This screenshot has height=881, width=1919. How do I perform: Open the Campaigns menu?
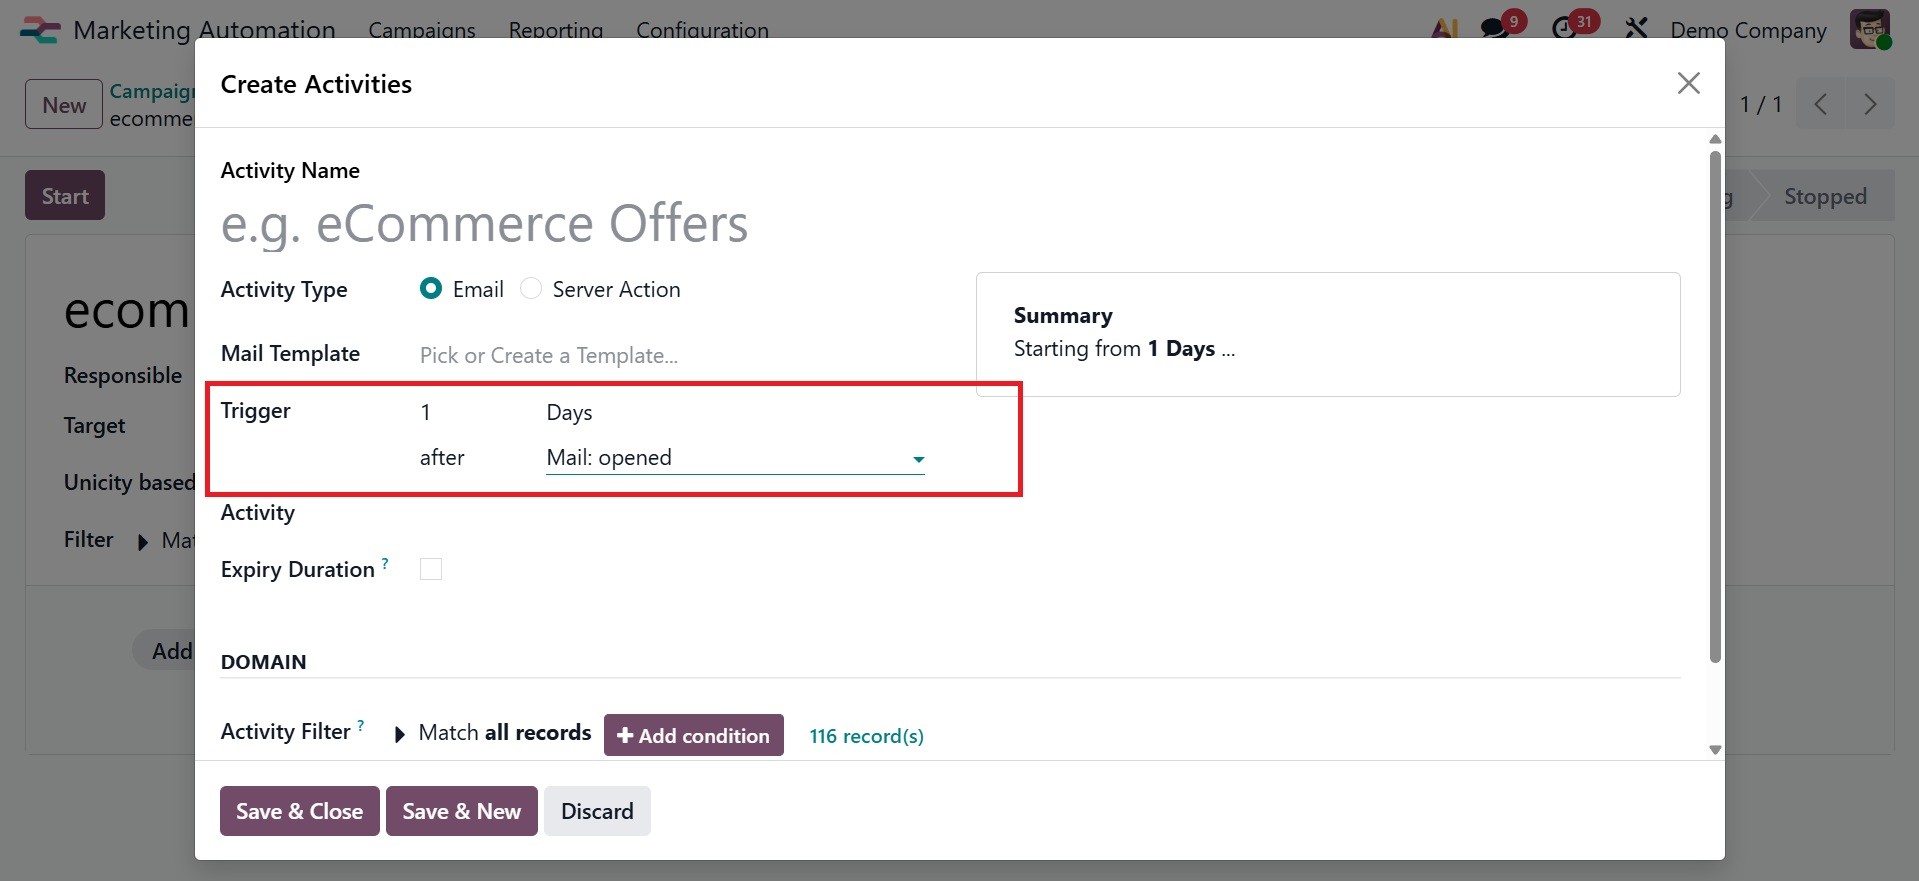[421, 30]
